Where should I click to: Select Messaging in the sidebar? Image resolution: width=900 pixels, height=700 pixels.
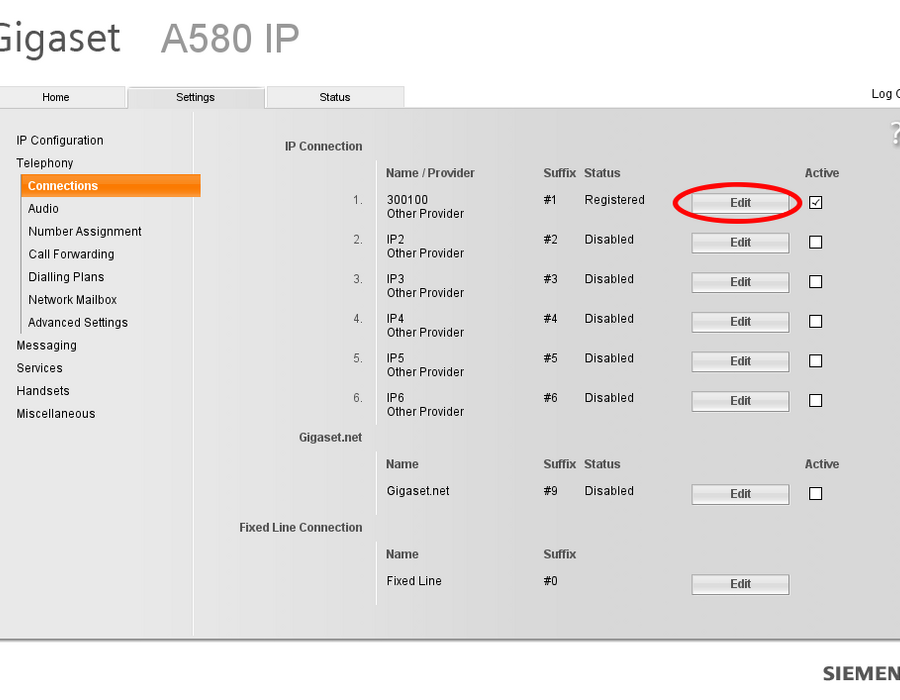click(x=46, y=345)
